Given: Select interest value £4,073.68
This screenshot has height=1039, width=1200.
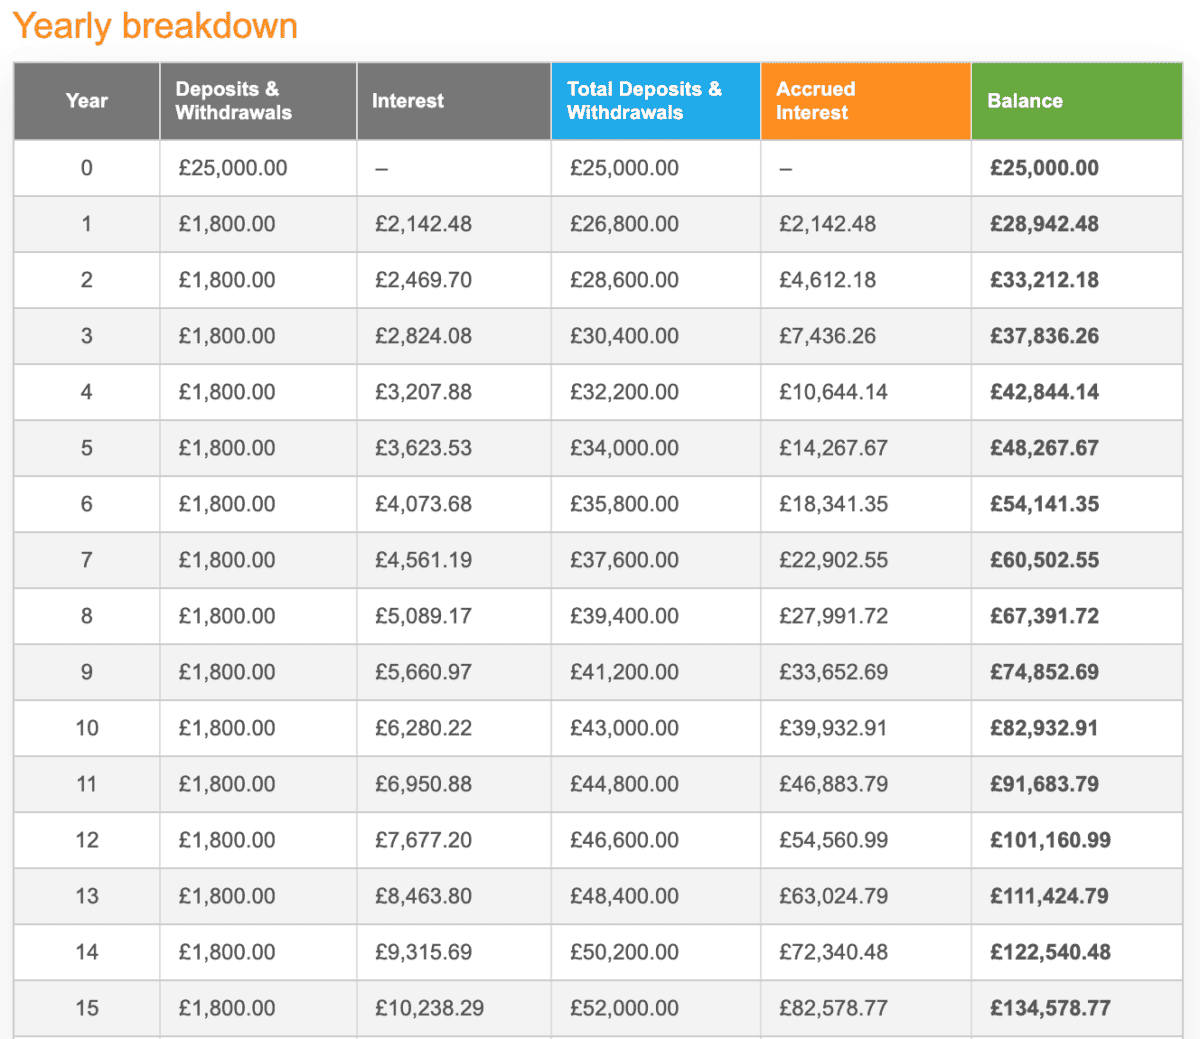Looking at the screenshot, I should [423, 504].
